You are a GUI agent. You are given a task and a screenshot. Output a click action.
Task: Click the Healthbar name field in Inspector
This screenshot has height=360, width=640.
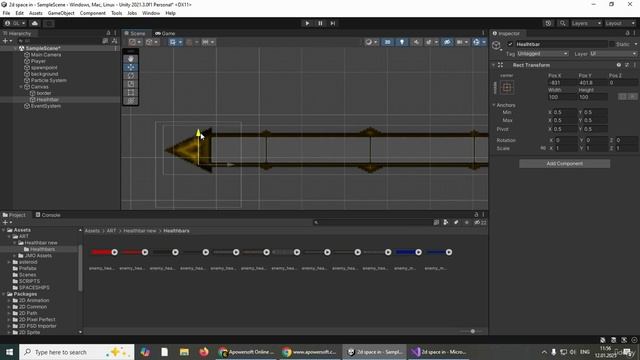561,44
